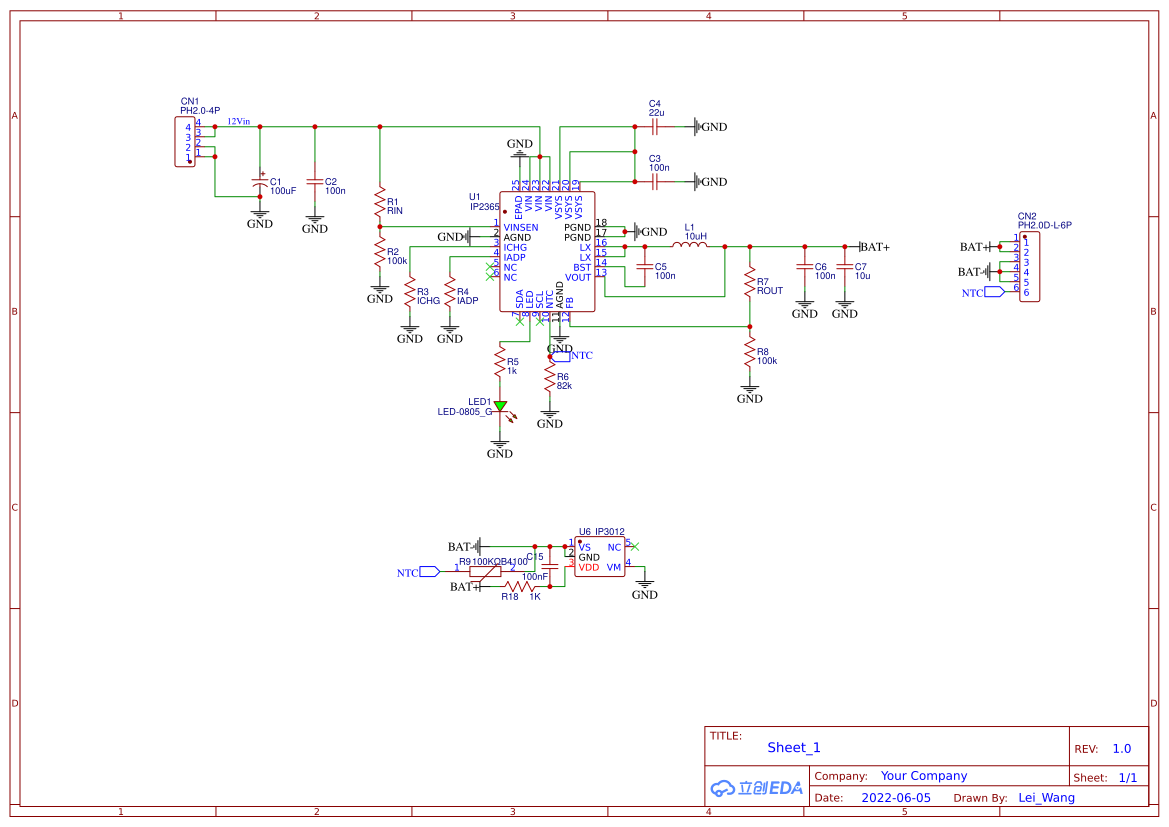1169x827 pixels.
Task: Select the Your Company field
Action: 924,776
